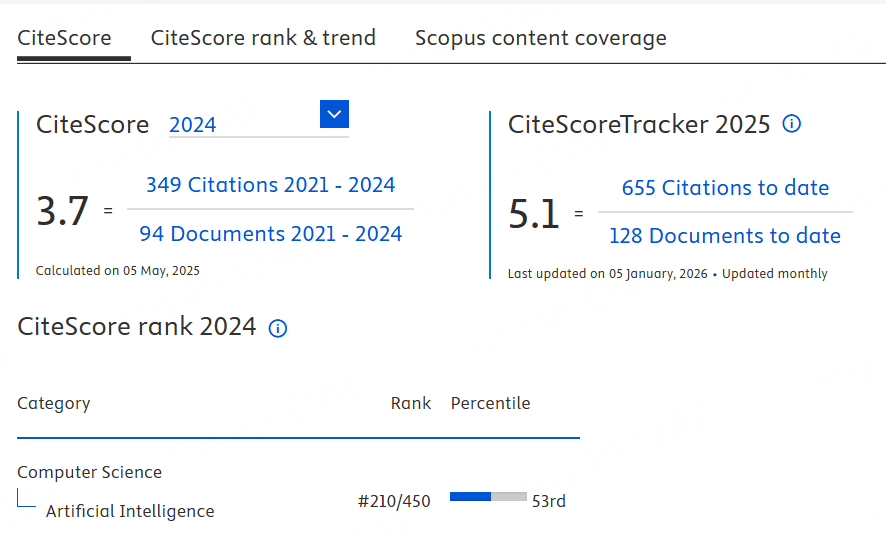Click the 53rd percentile label

click(549, 501)
